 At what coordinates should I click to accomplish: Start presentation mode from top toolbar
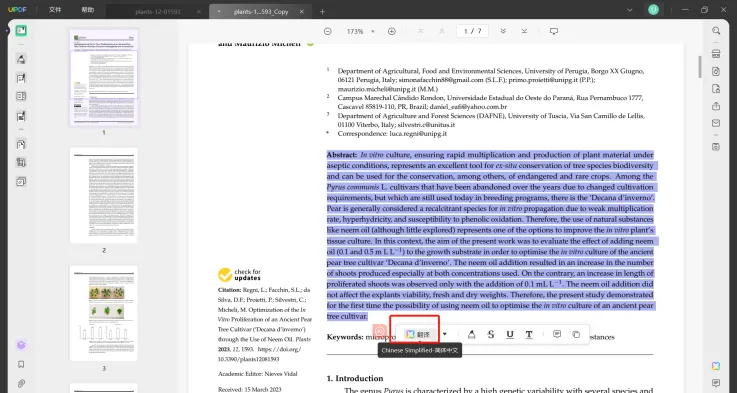(x=554, y=31)
